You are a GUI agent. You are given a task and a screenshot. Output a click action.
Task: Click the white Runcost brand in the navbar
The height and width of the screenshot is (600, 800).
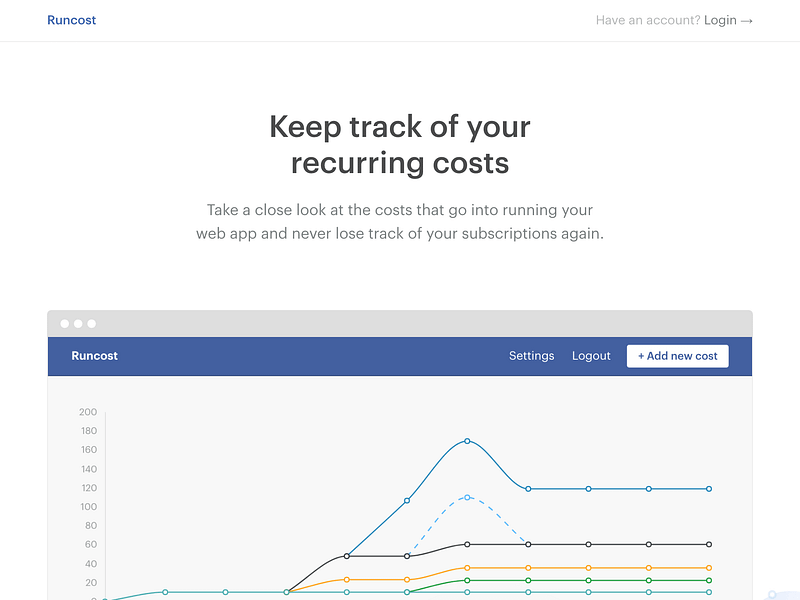point(94,356)
